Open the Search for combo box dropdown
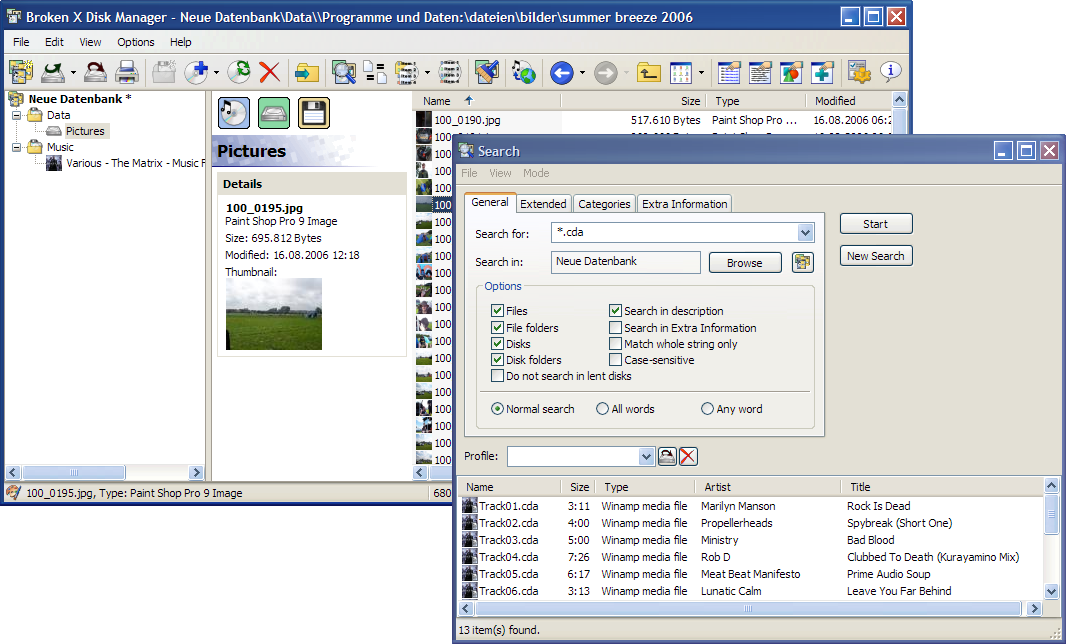The width and height of the screenshot is (1066, 644). [x=806, y=231]
